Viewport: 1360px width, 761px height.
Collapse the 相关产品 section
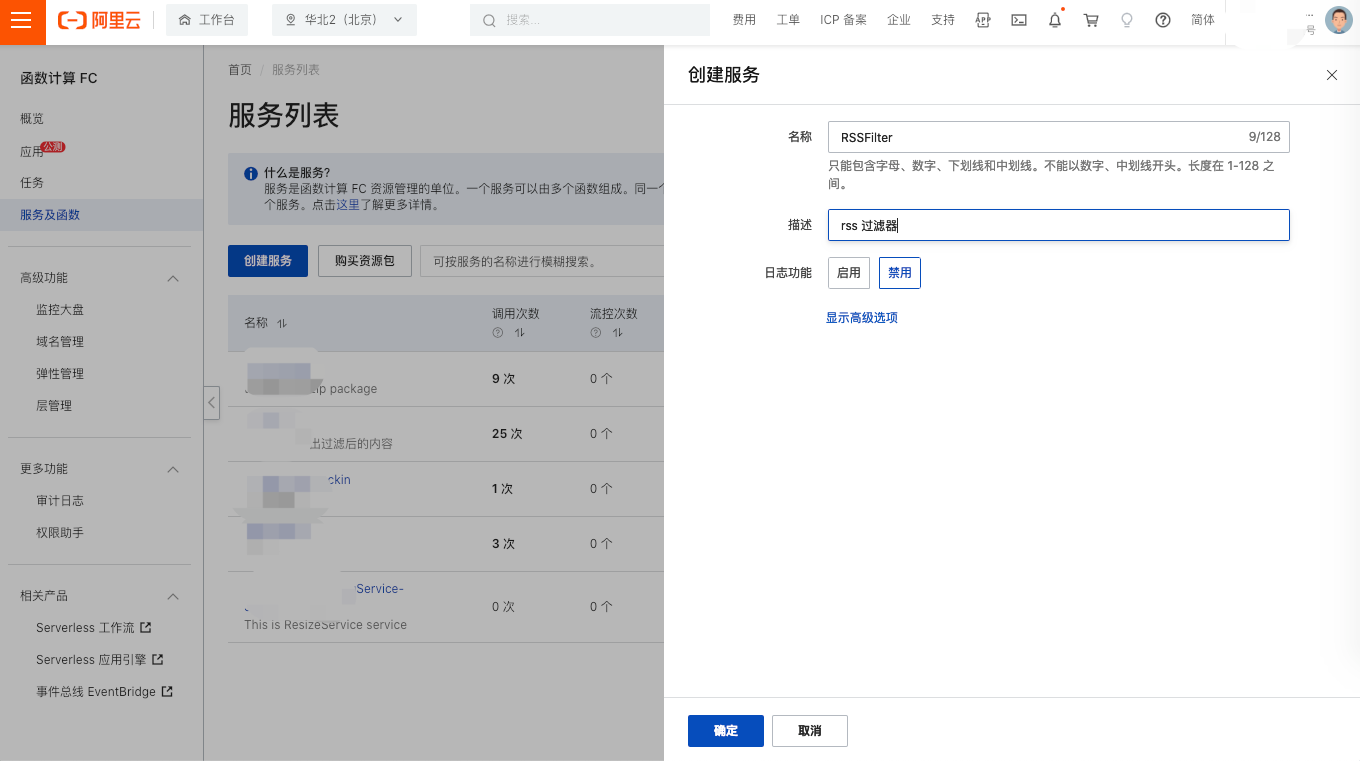173,596
